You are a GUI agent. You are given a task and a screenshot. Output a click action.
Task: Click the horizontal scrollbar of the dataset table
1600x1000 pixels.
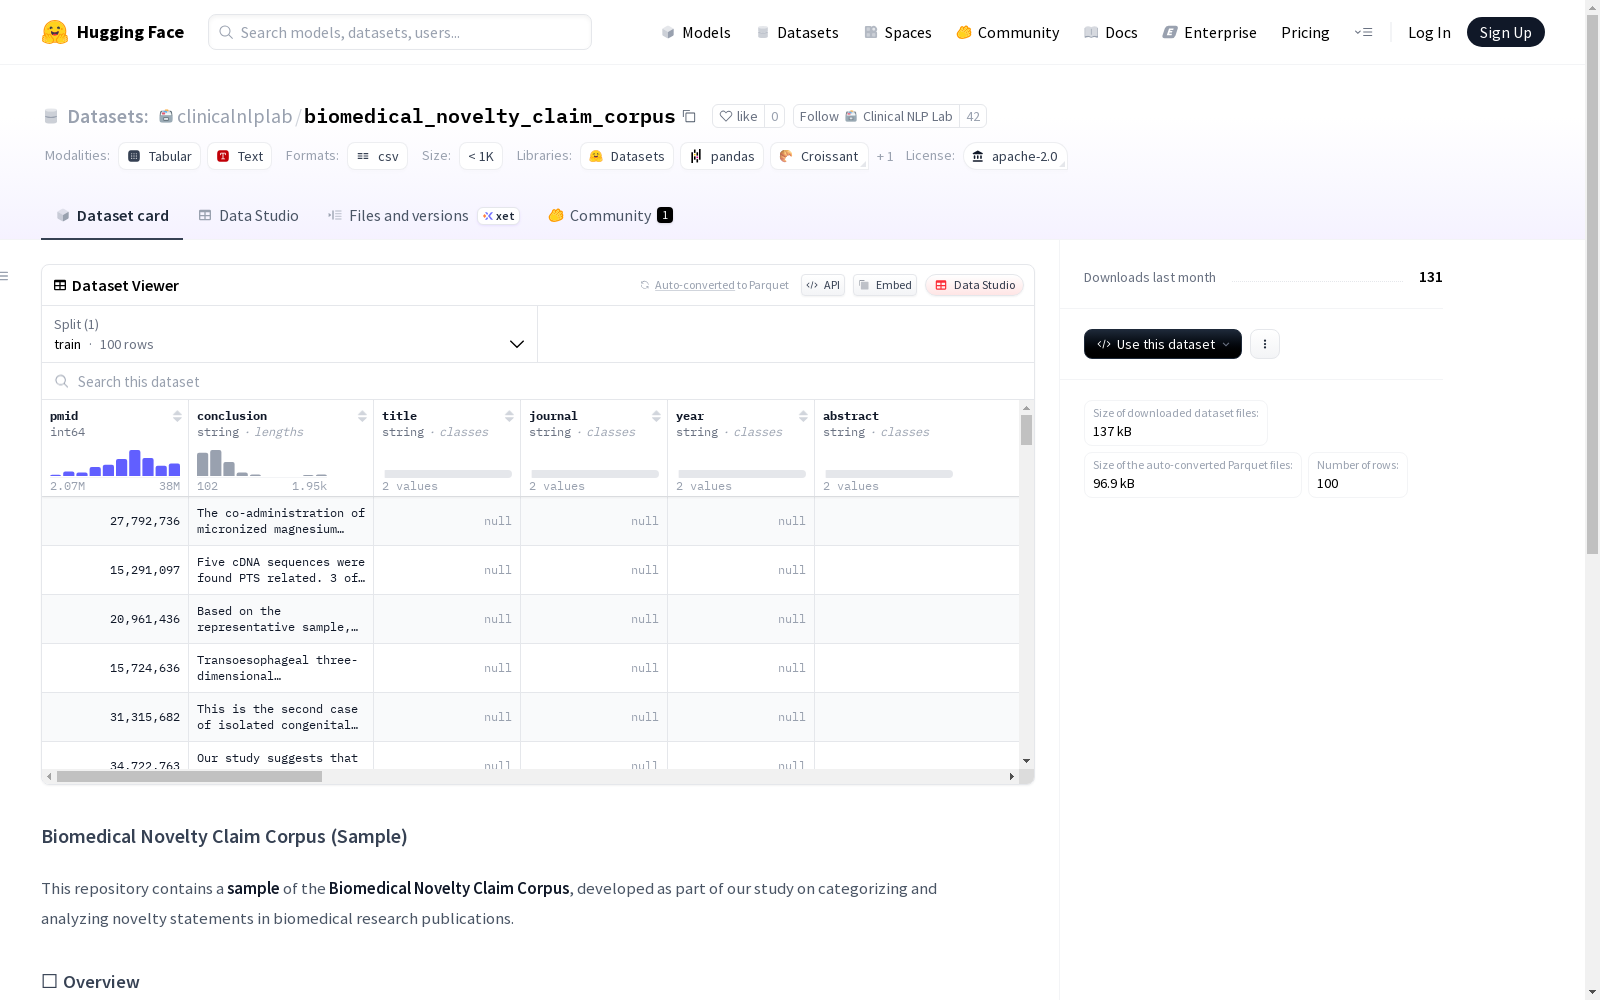[189, 776]
